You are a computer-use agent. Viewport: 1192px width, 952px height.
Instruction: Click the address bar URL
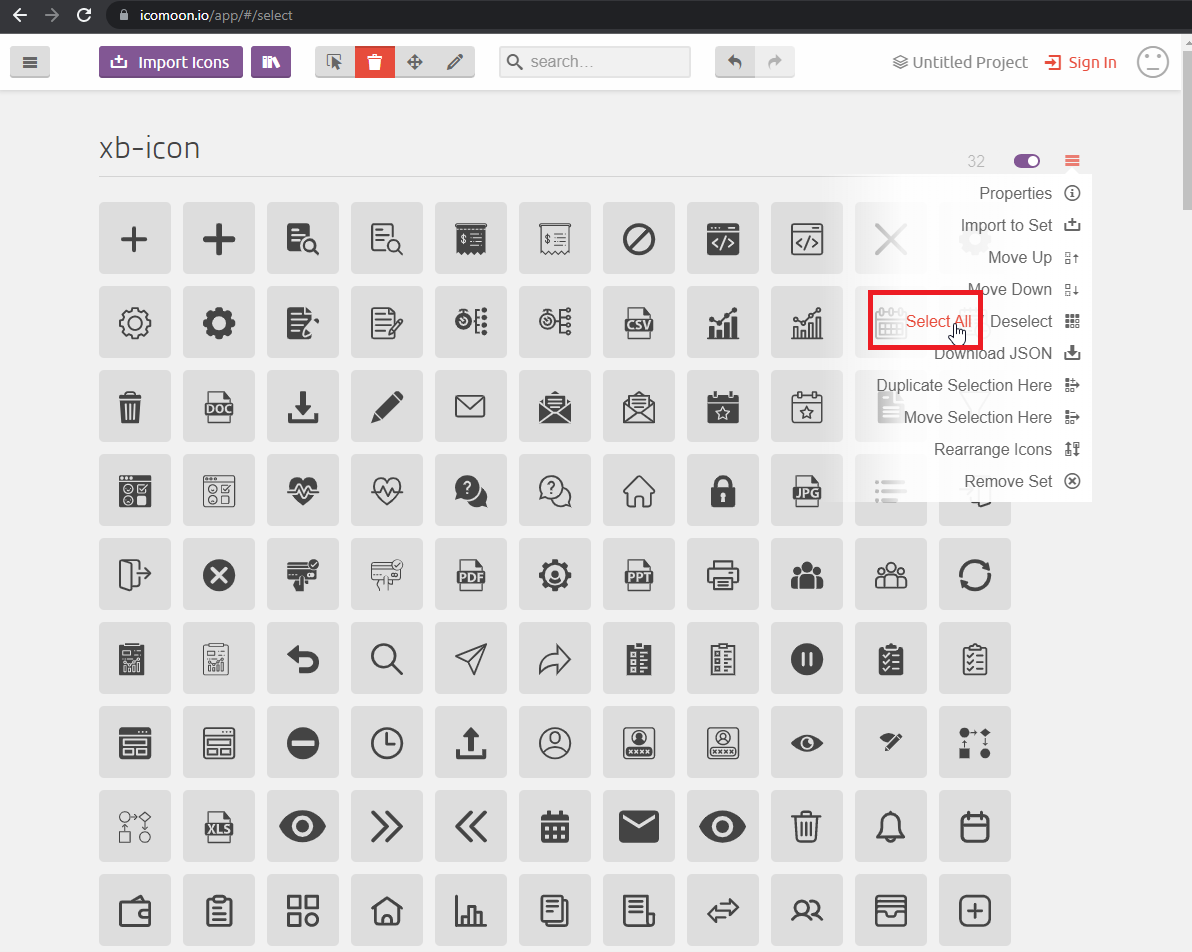216,15
